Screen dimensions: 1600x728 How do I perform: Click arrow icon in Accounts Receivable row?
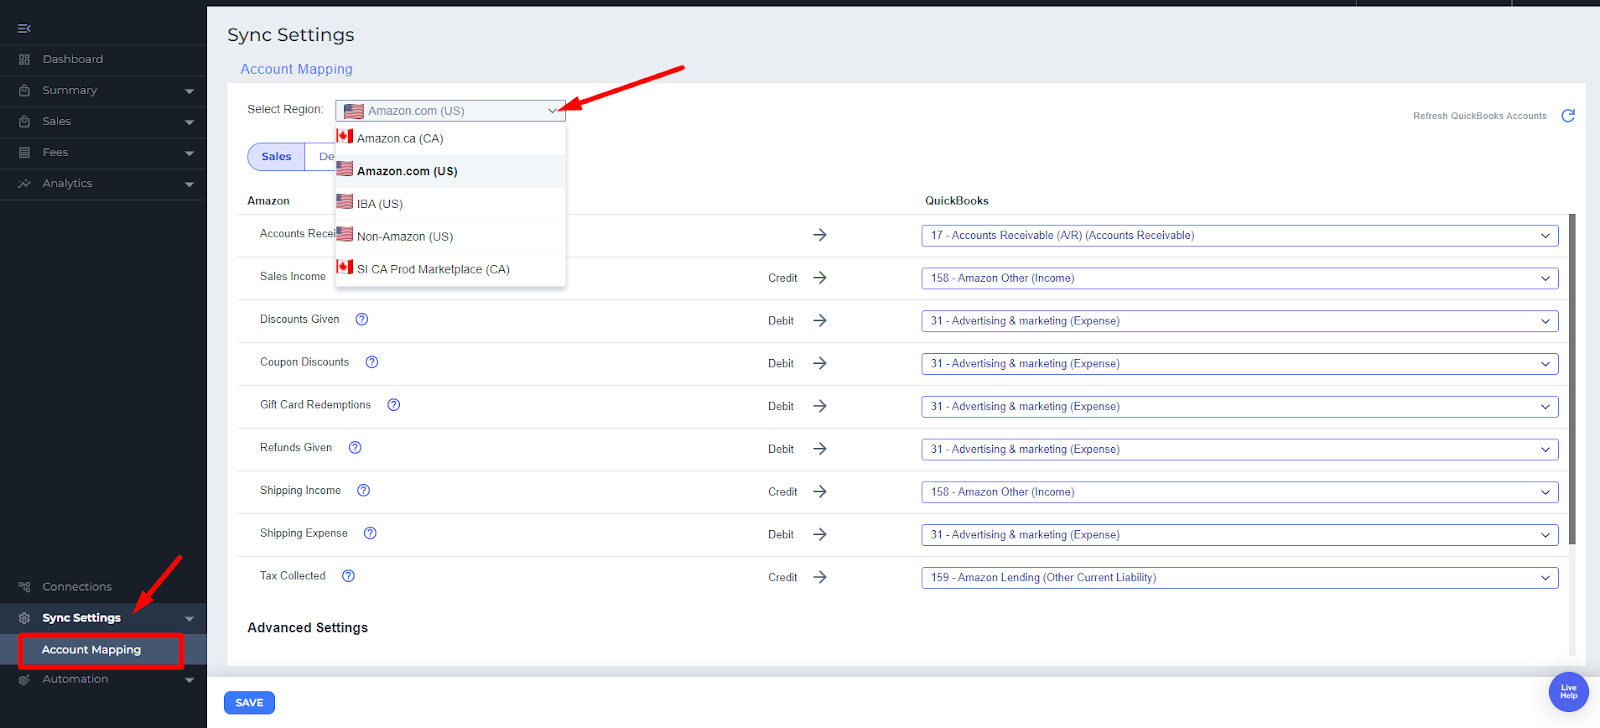[x=820, y=235]
